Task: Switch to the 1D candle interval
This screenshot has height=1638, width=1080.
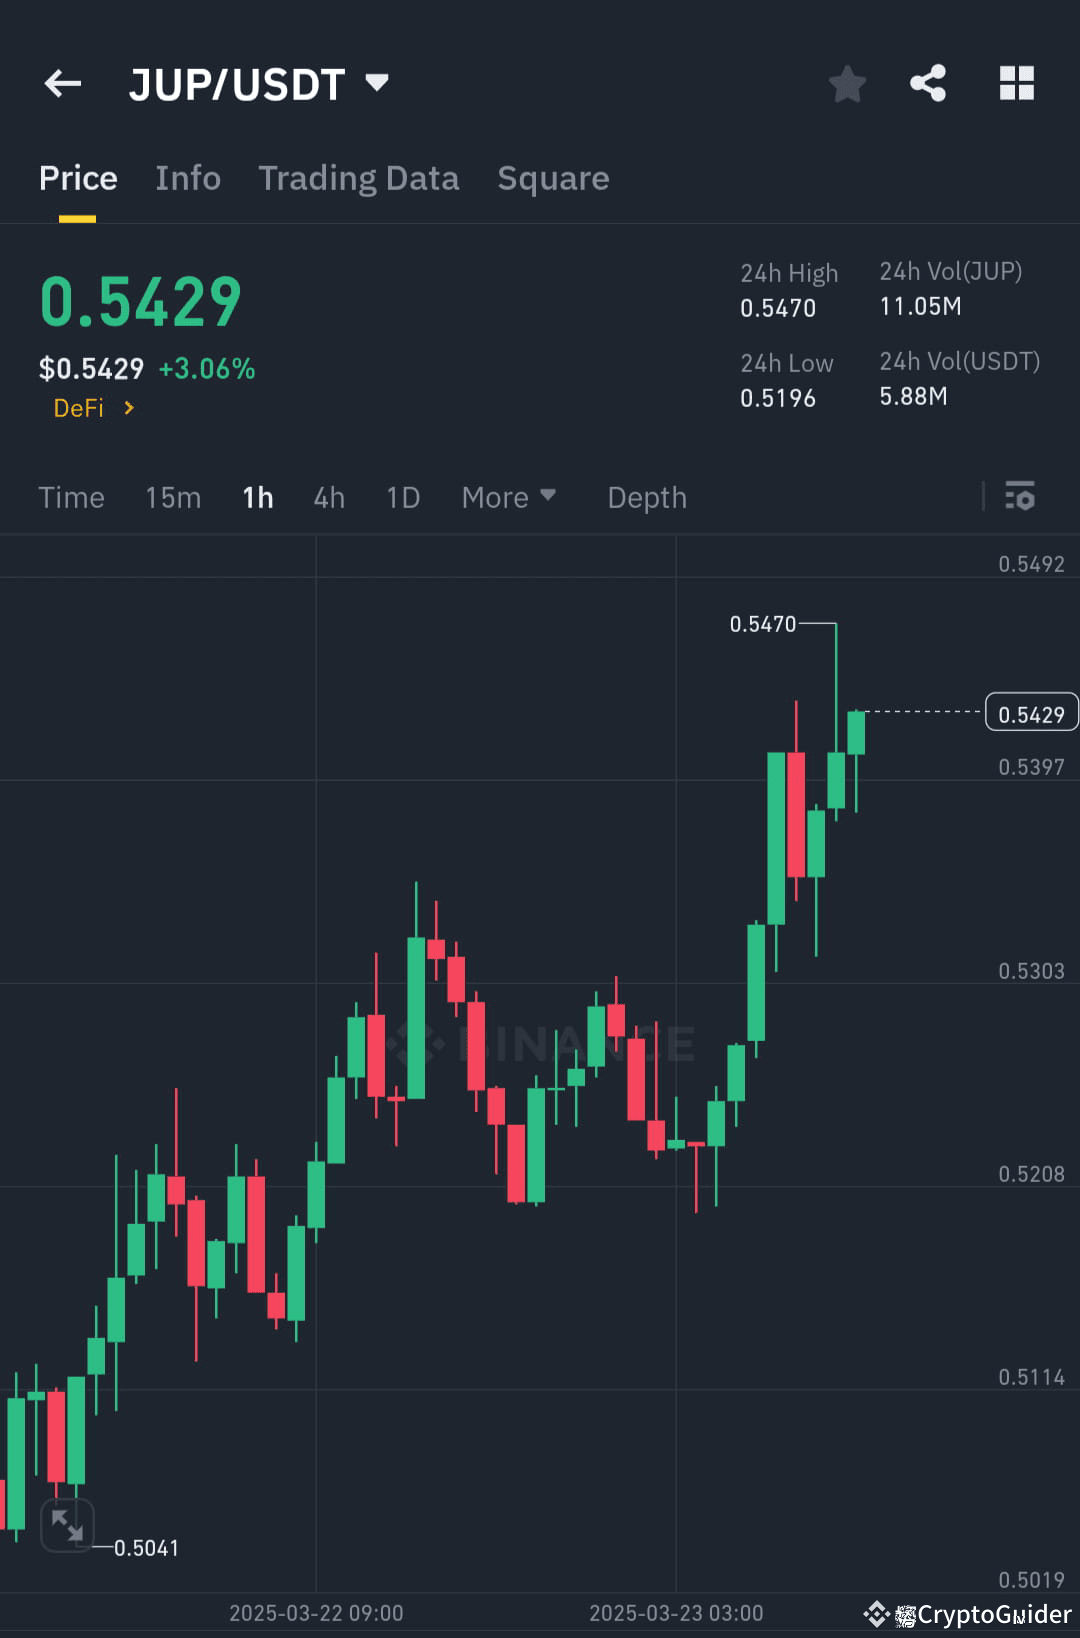Action: 402,497
